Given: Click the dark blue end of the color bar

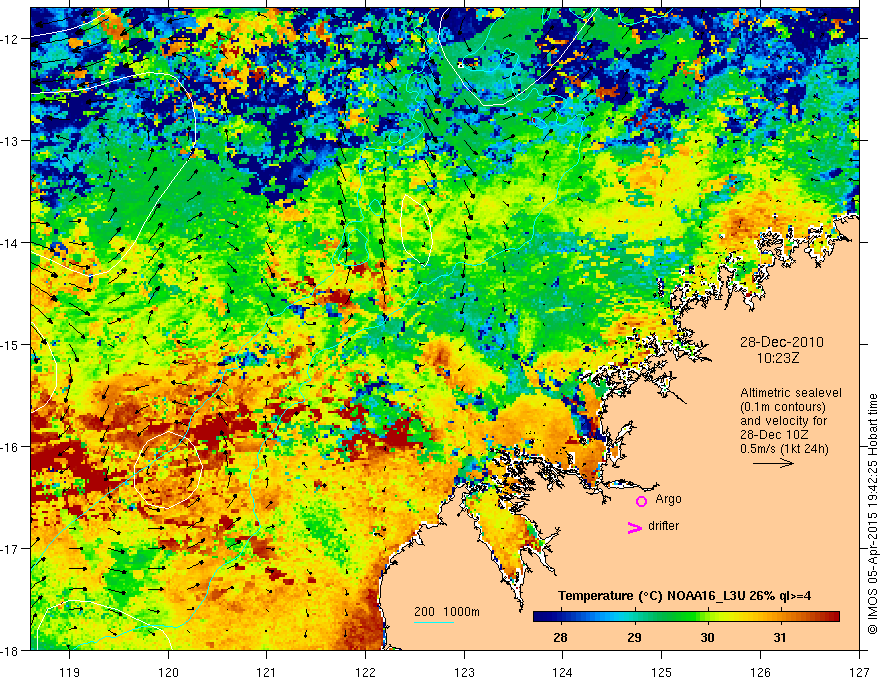Looking at the screenshot, I should (x=538, y=617).
